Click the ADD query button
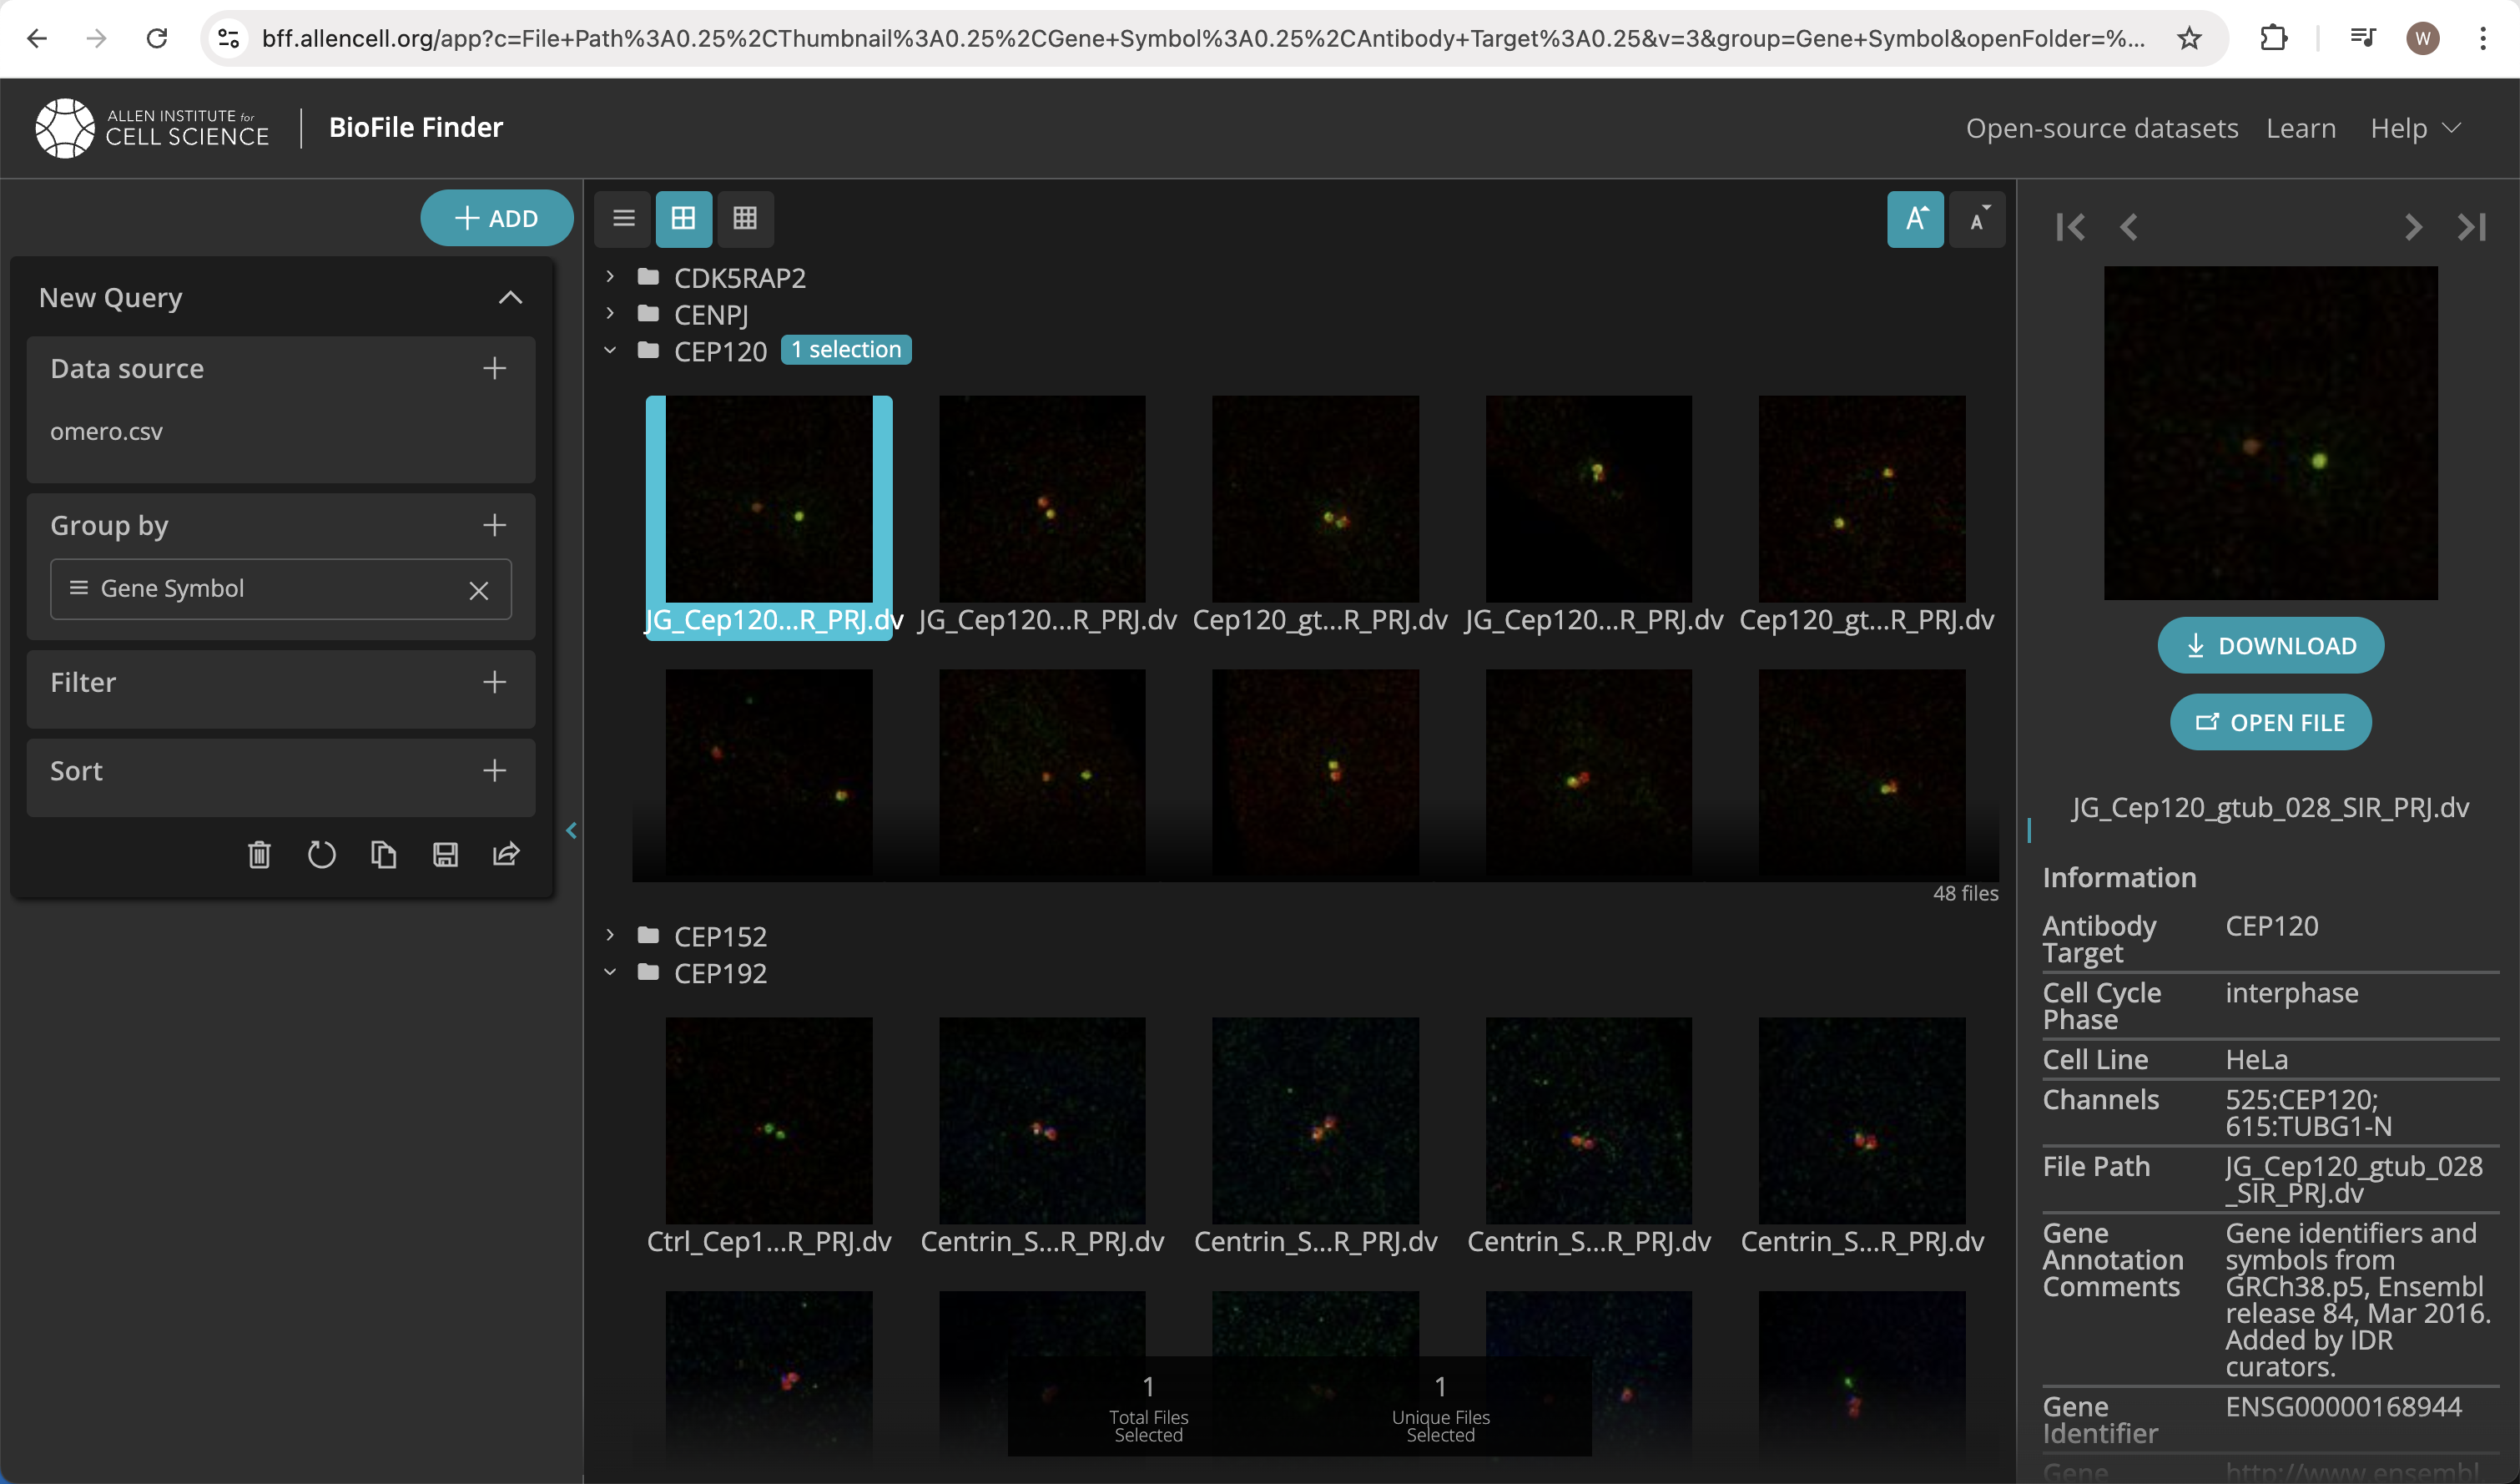The image size is (2520, 1484). tap(497, 218)
